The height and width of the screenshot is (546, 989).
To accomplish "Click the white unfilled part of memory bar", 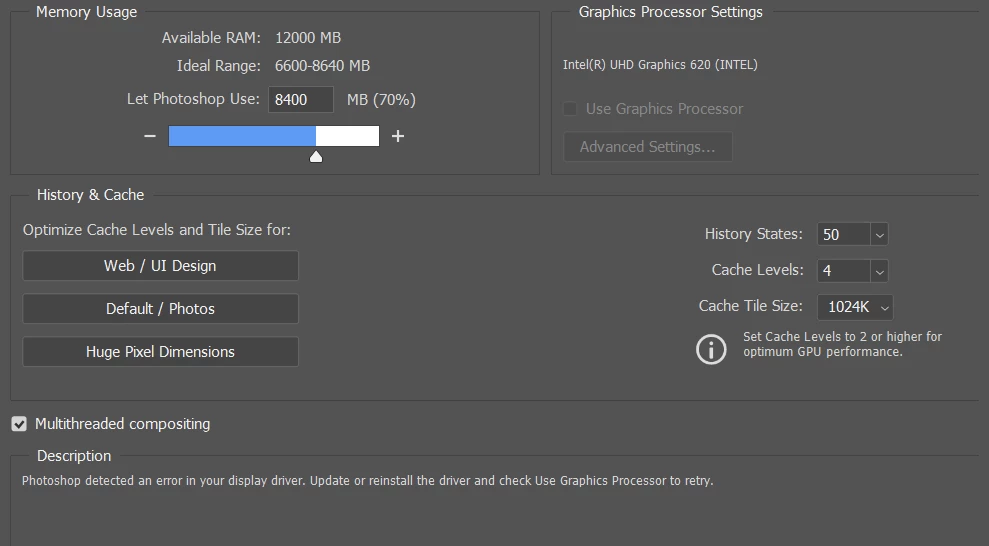I will click(x=347, y=136).
